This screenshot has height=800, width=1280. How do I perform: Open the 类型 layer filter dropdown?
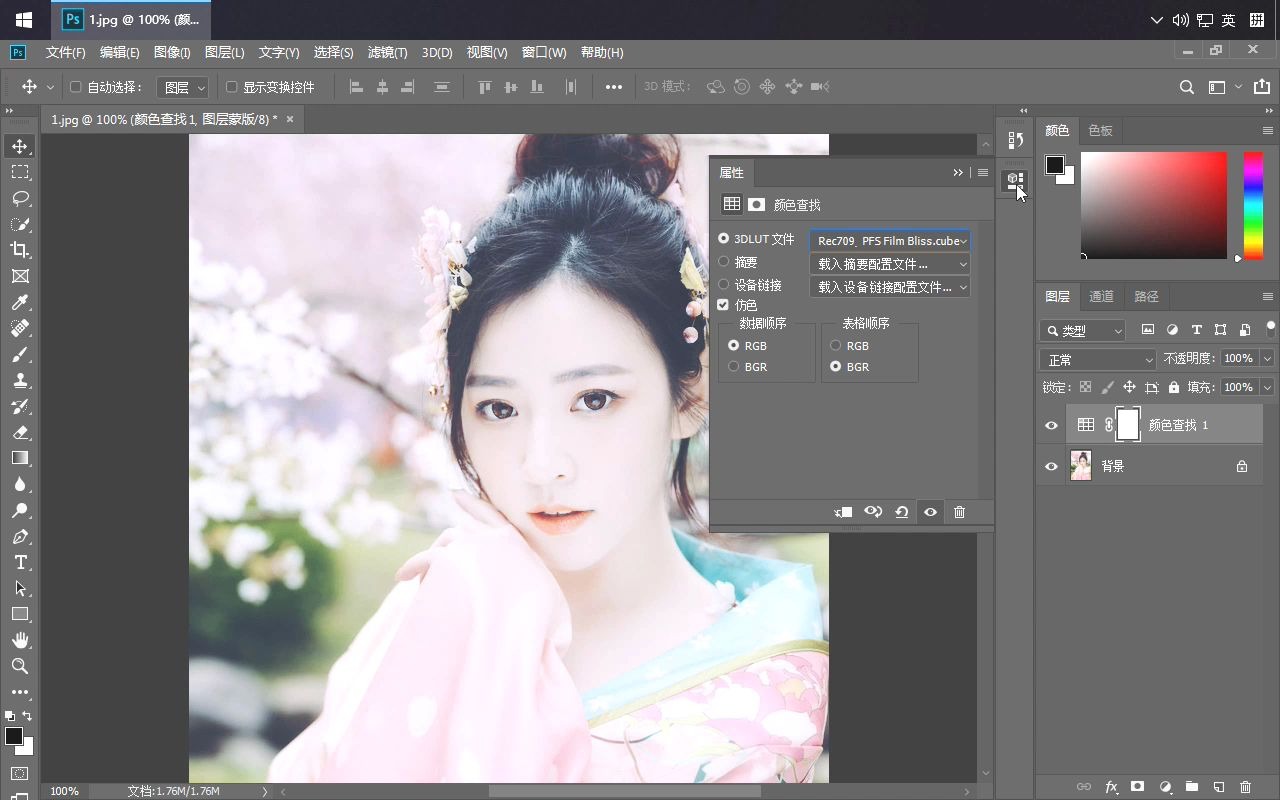click(1083, 330)
